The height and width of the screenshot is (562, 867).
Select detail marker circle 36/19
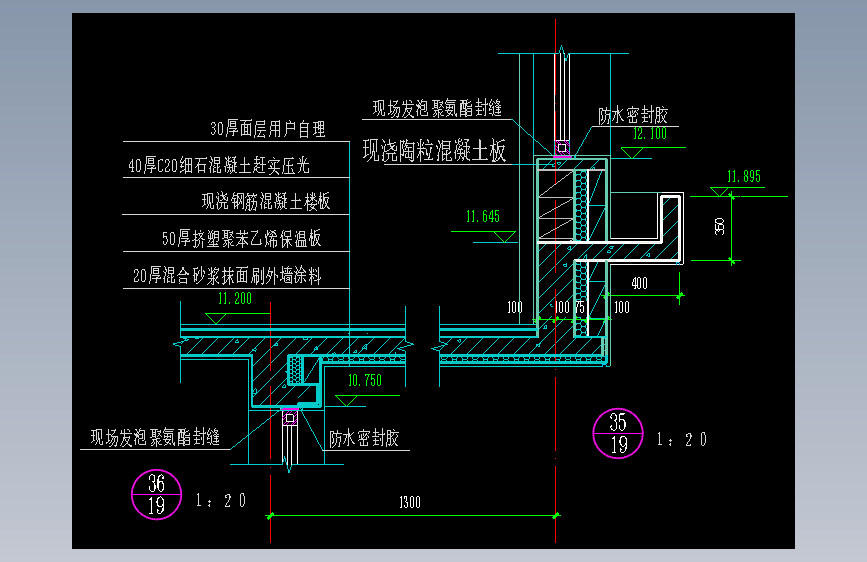[156, 495]
